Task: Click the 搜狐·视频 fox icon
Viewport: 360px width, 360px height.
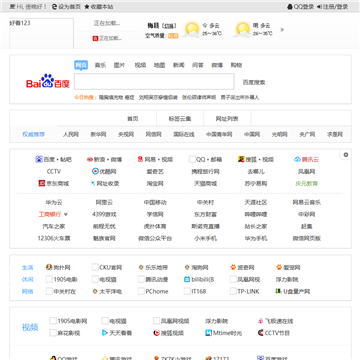Action: point(241,159)
